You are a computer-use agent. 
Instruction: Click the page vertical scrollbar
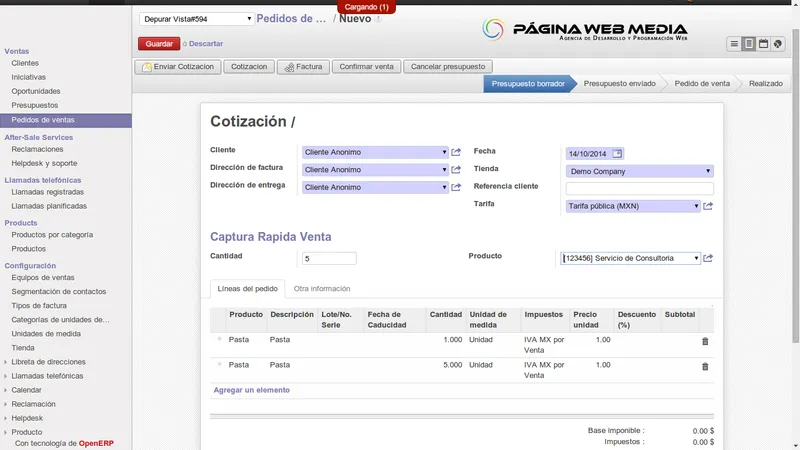(796, 186)
